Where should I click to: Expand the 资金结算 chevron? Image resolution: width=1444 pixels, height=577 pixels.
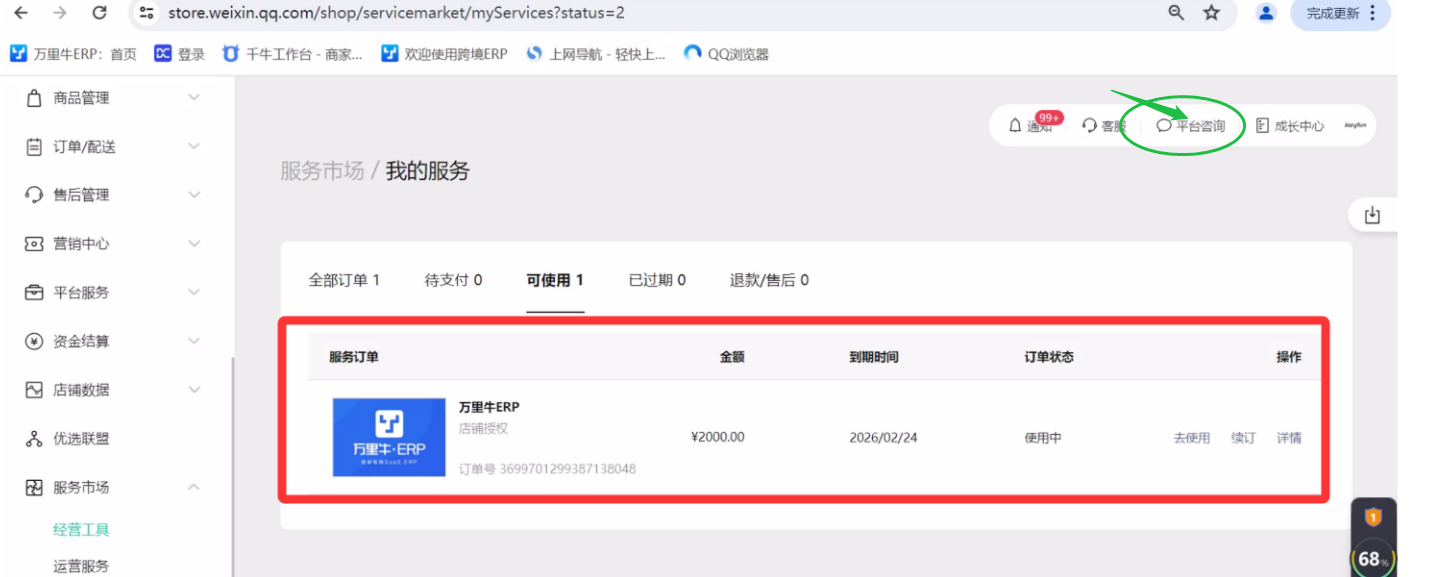[194, 341]
